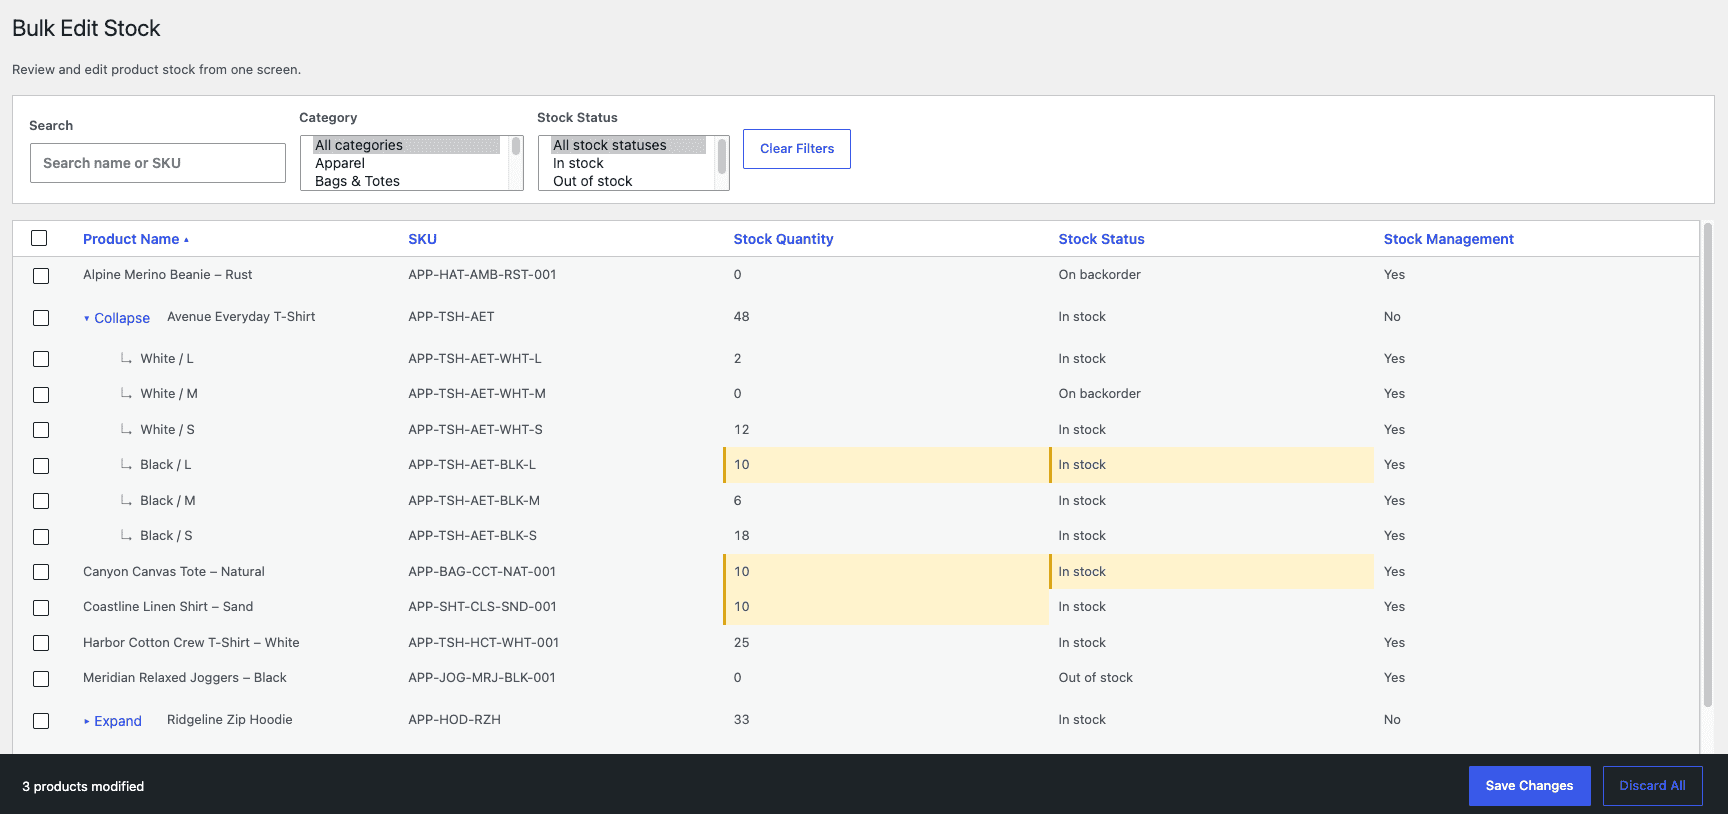Edit Black / L stock quantity 10
The width and height of the screenshot is (1728, 814).
(x=886, y=465)
